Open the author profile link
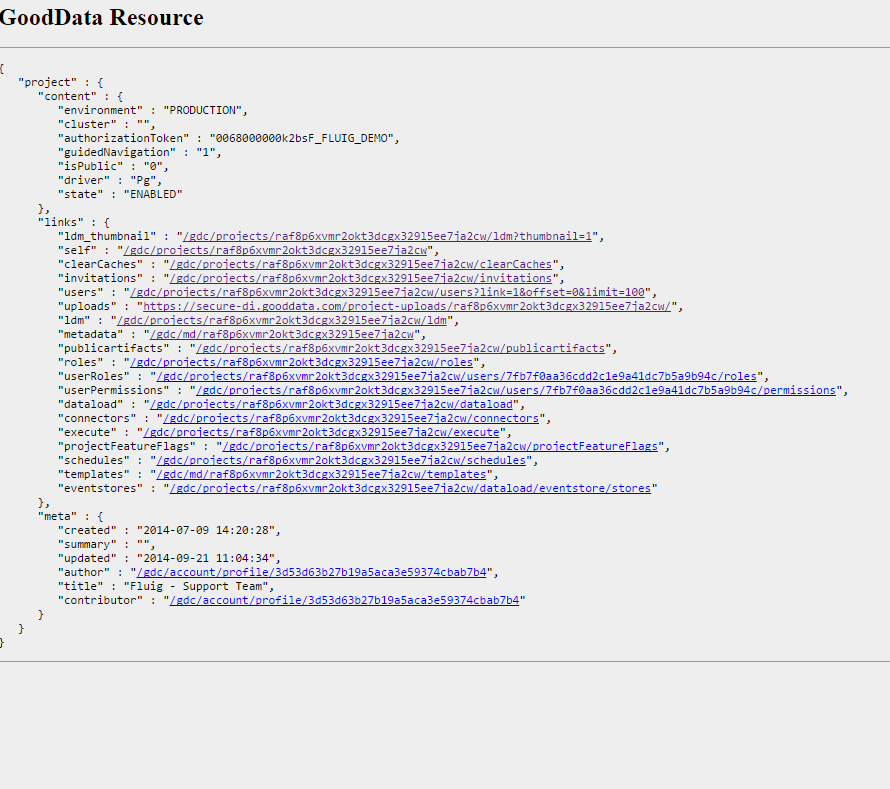The width and height of the screenshot is (890, 789). click(x=312, y=572)
